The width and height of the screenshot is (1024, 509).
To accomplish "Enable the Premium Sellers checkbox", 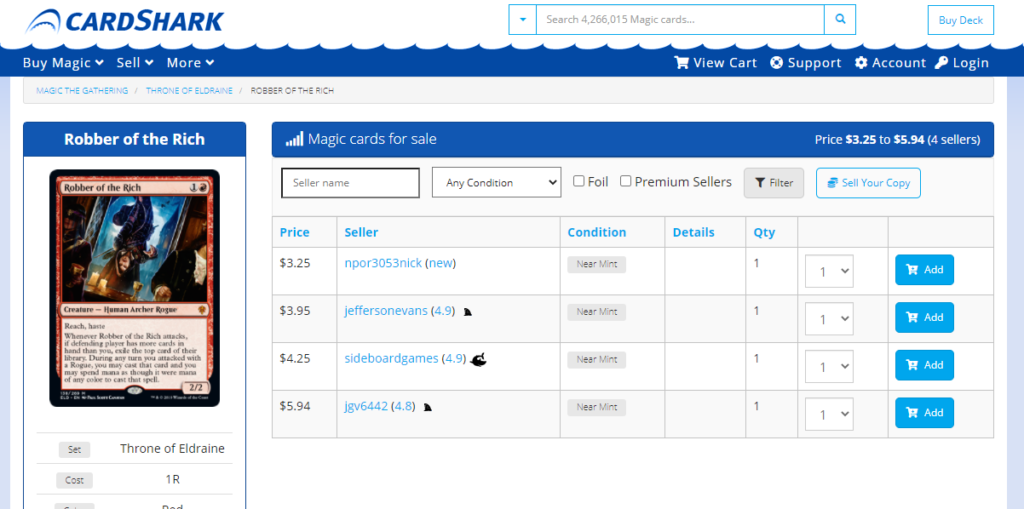I will [x=626, y=181].
